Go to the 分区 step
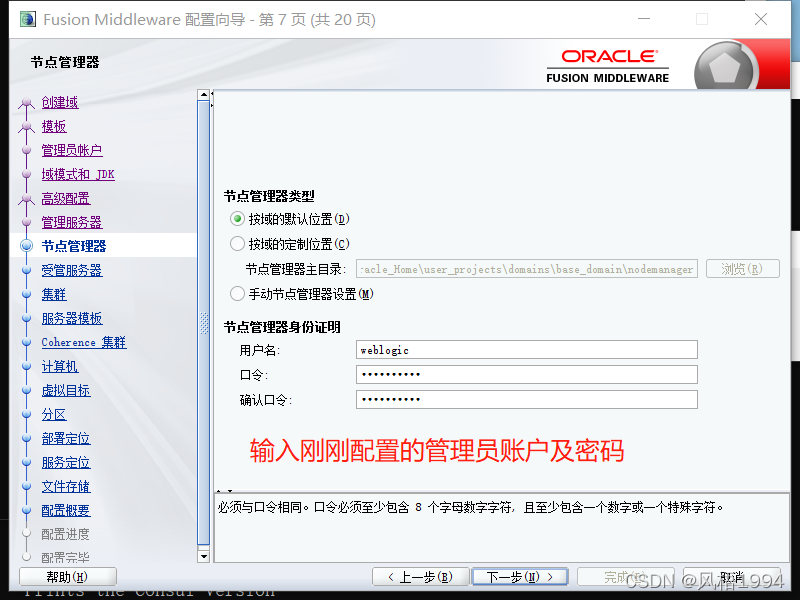Viewport: 800px width, 600px height. pyautogui.click(x=54, y=414)
